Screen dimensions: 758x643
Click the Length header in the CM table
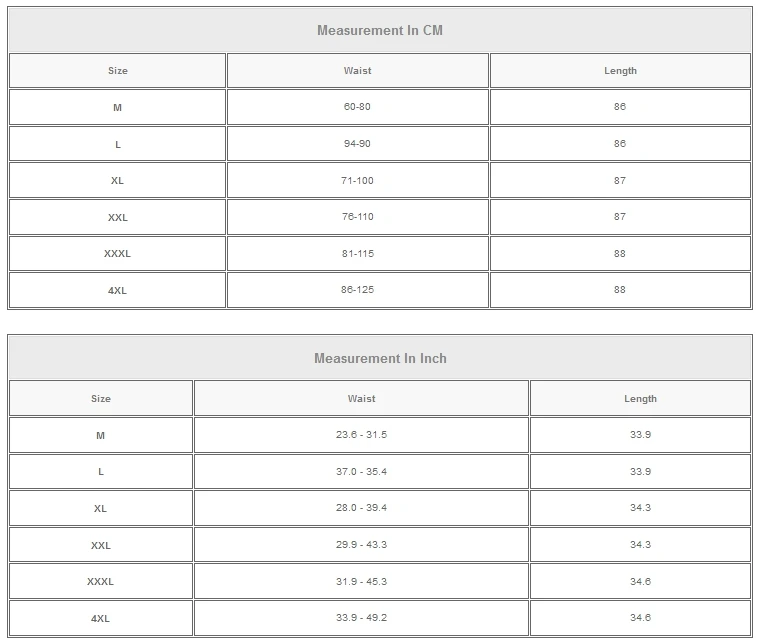[620, 71]
